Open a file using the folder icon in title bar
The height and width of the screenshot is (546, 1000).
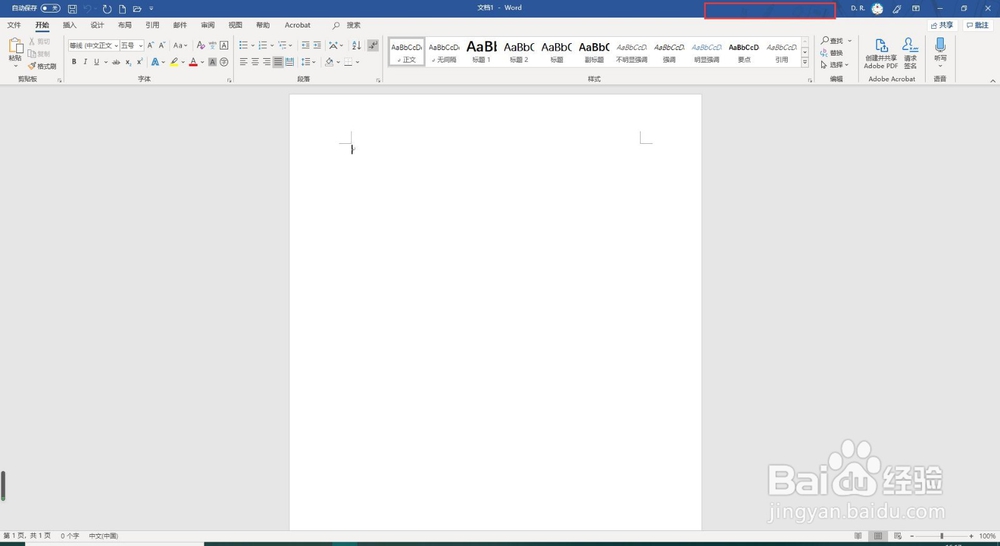136,9
